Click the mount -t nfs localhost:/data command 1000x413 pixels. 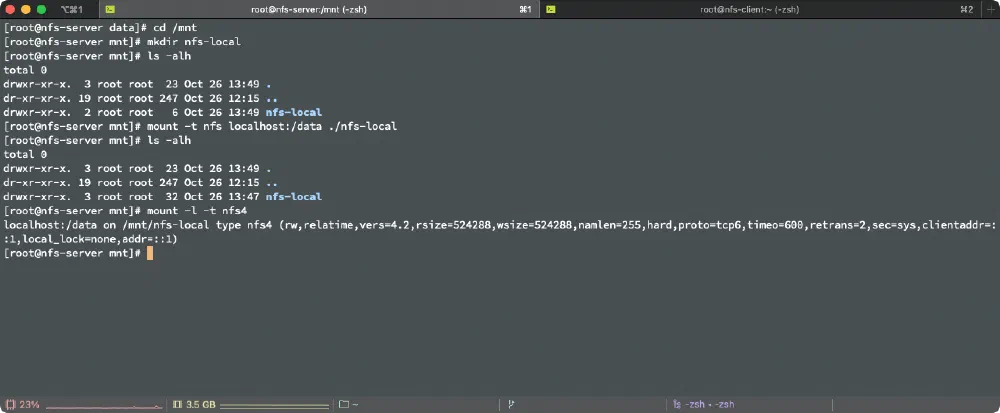click(x=272, y=126)
